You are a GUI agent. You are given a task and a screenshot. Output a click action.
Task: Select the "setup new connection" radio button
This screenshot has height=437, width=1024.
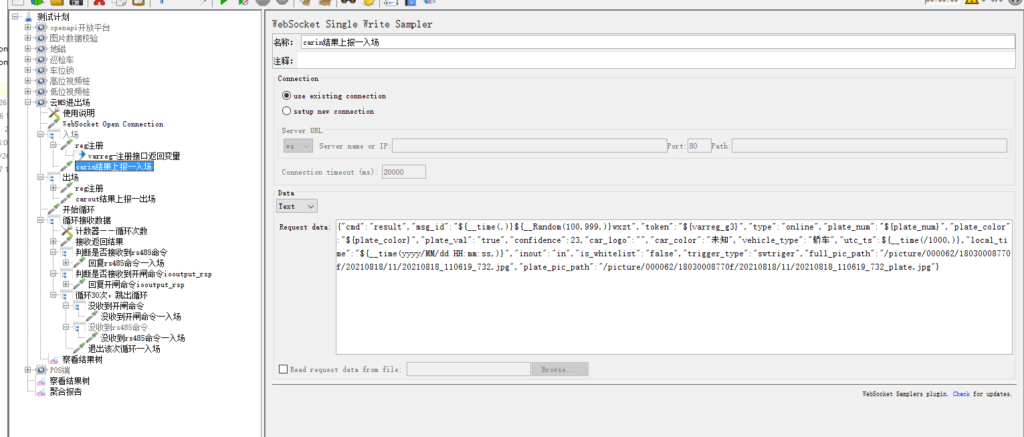coord(288,111)
